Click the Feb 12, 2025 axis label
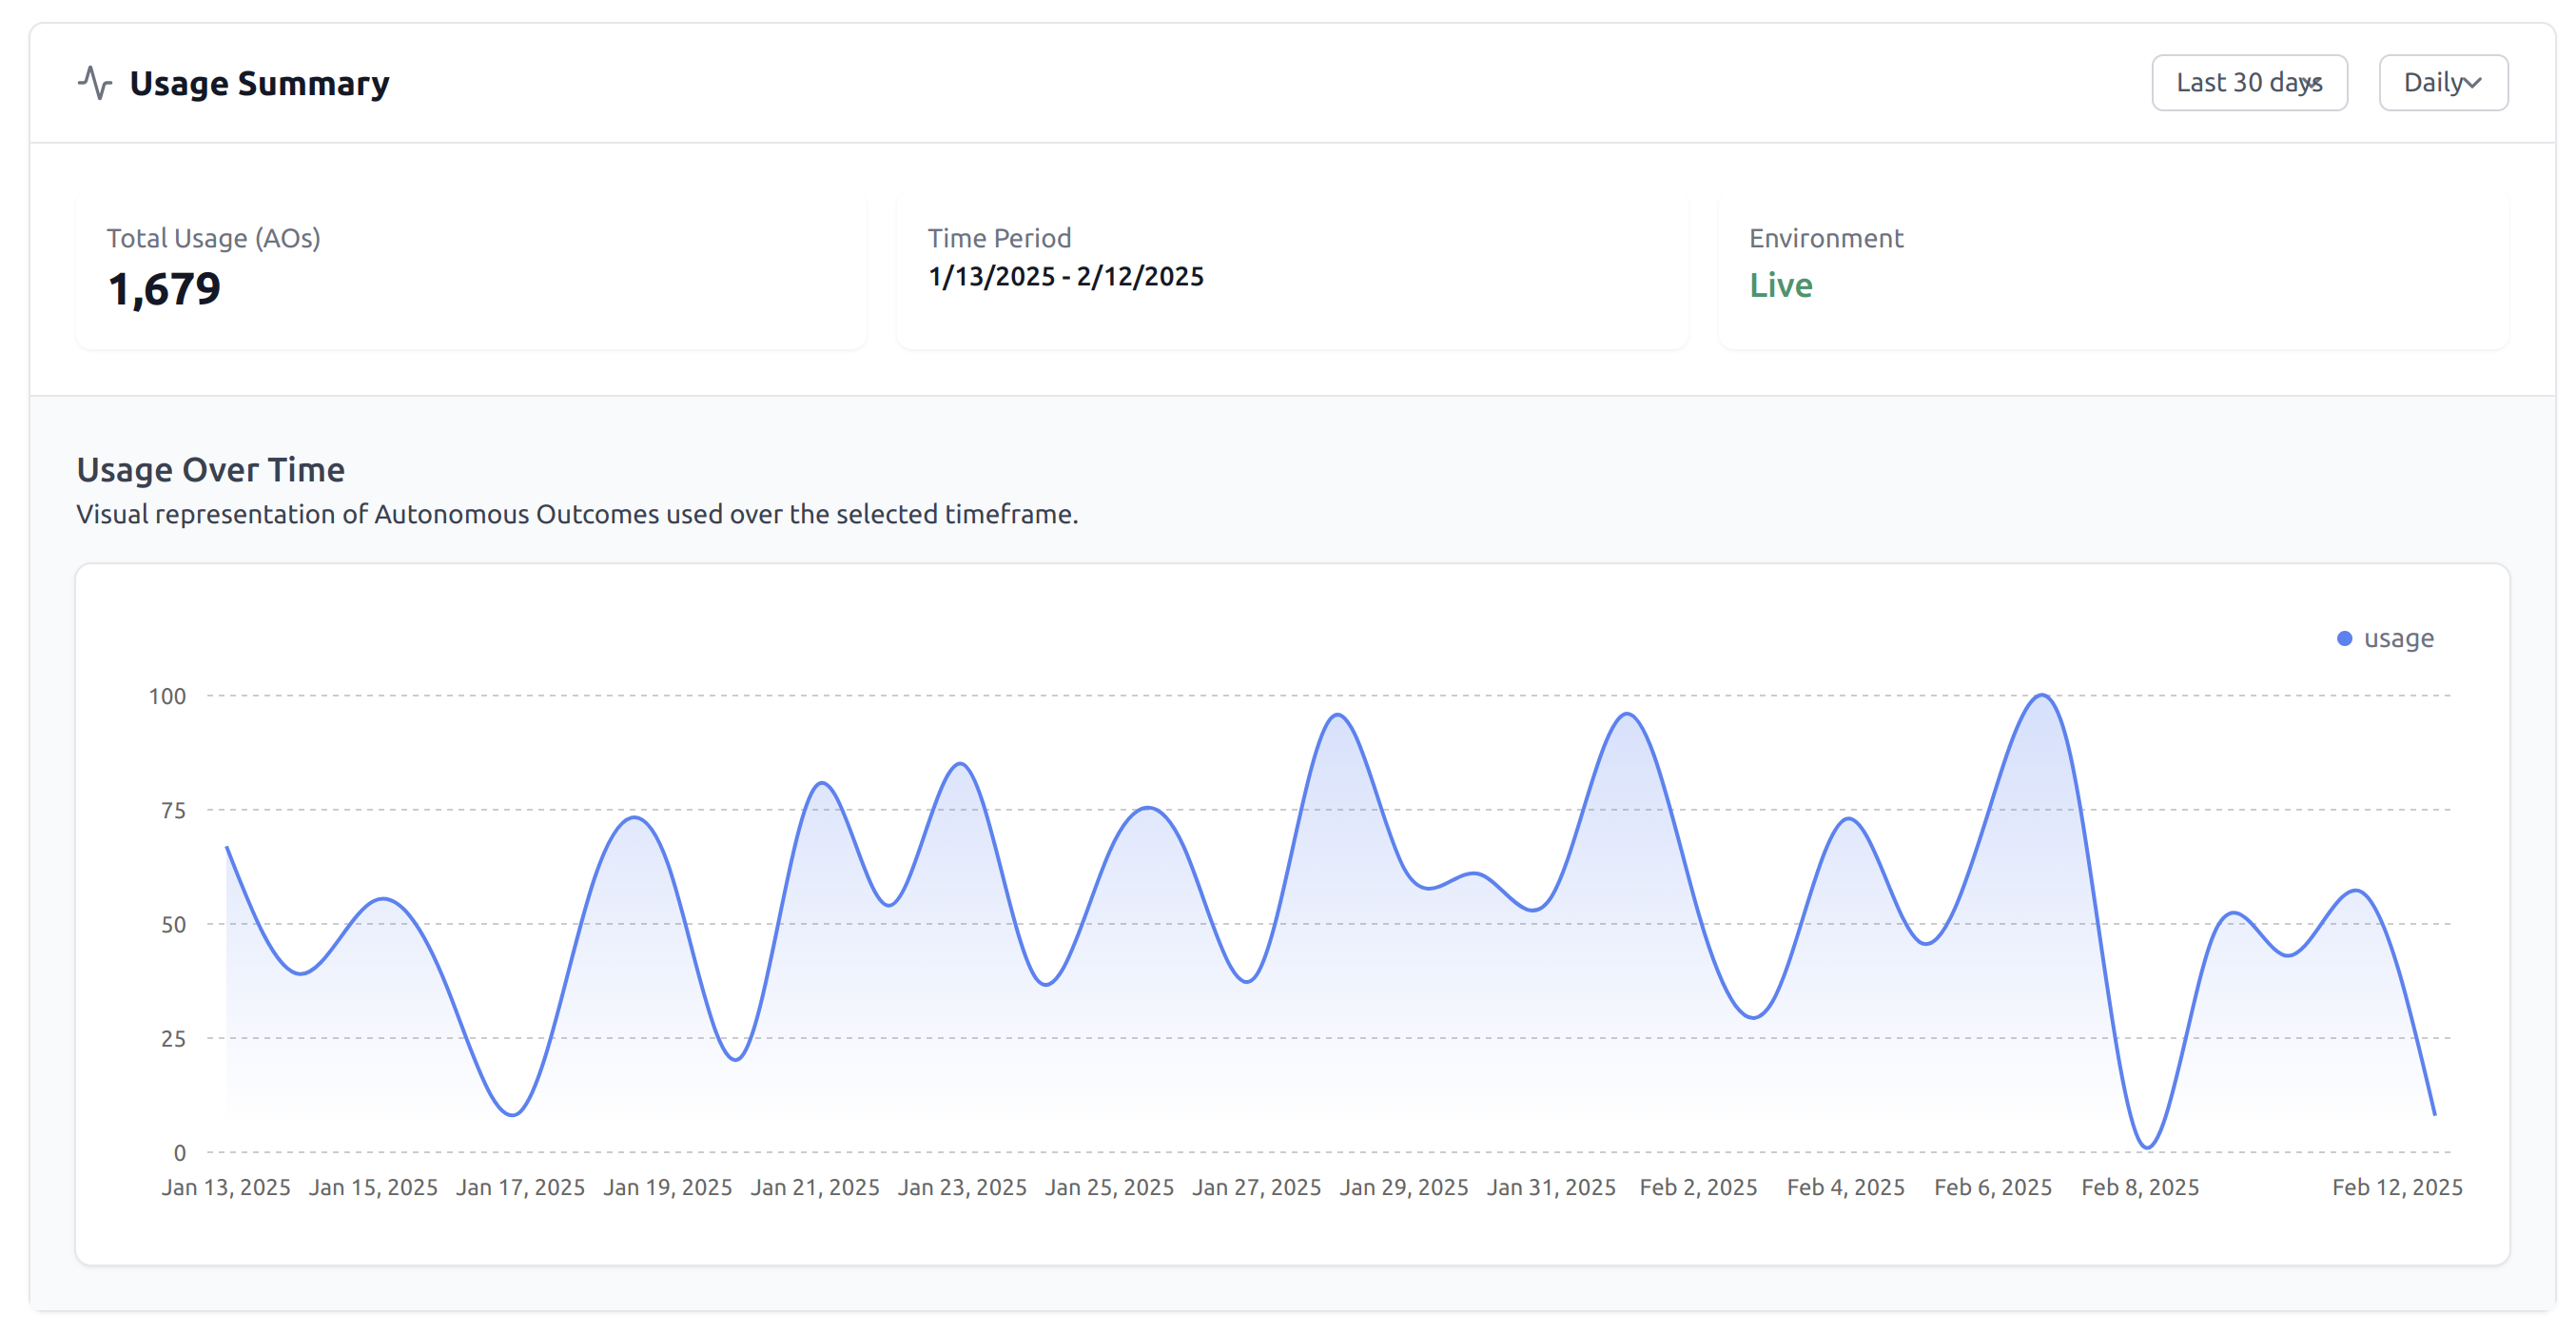Screen dimensions: 2576x1334 tap(2397, 1187)
